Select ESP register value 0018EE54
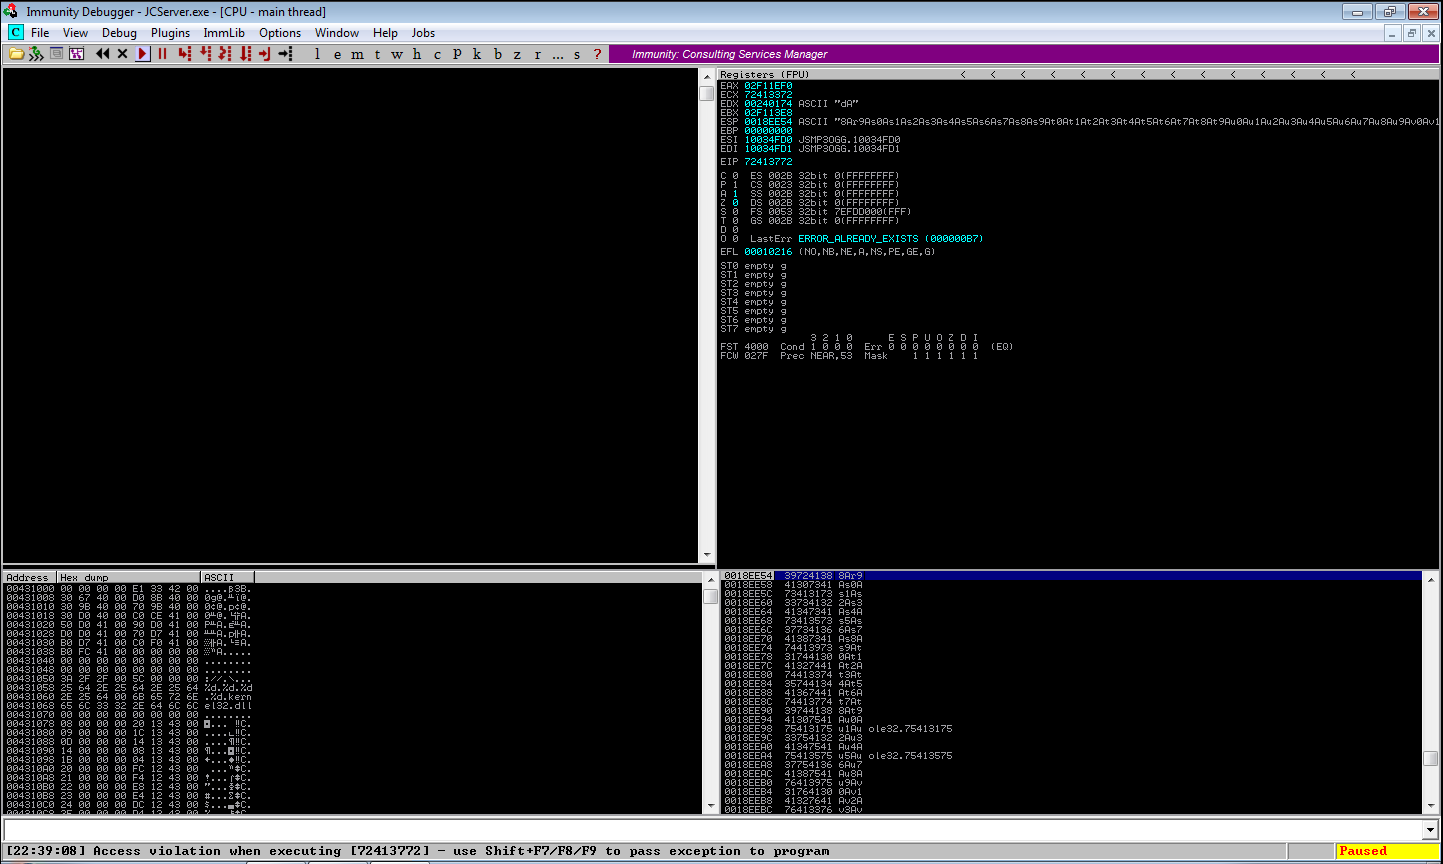 (x=768, y=122)
